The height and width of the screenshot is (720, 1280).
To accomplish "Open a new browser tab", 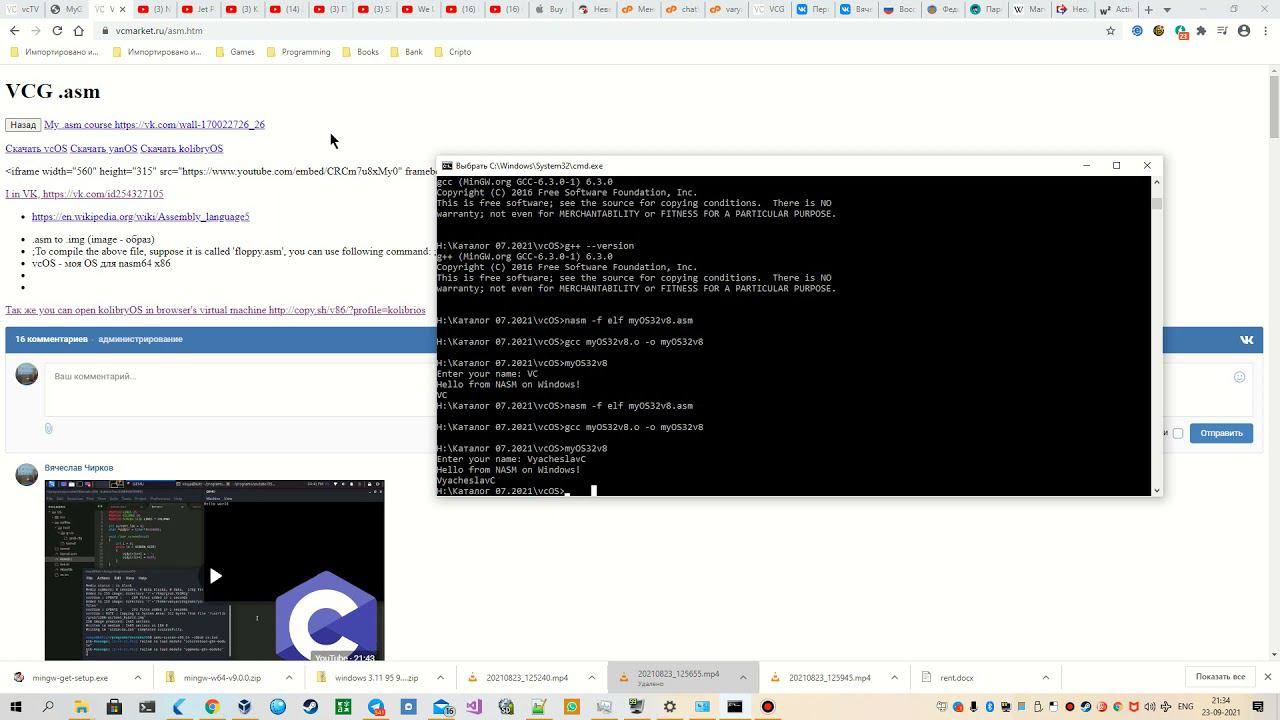I will [1148, 9].
